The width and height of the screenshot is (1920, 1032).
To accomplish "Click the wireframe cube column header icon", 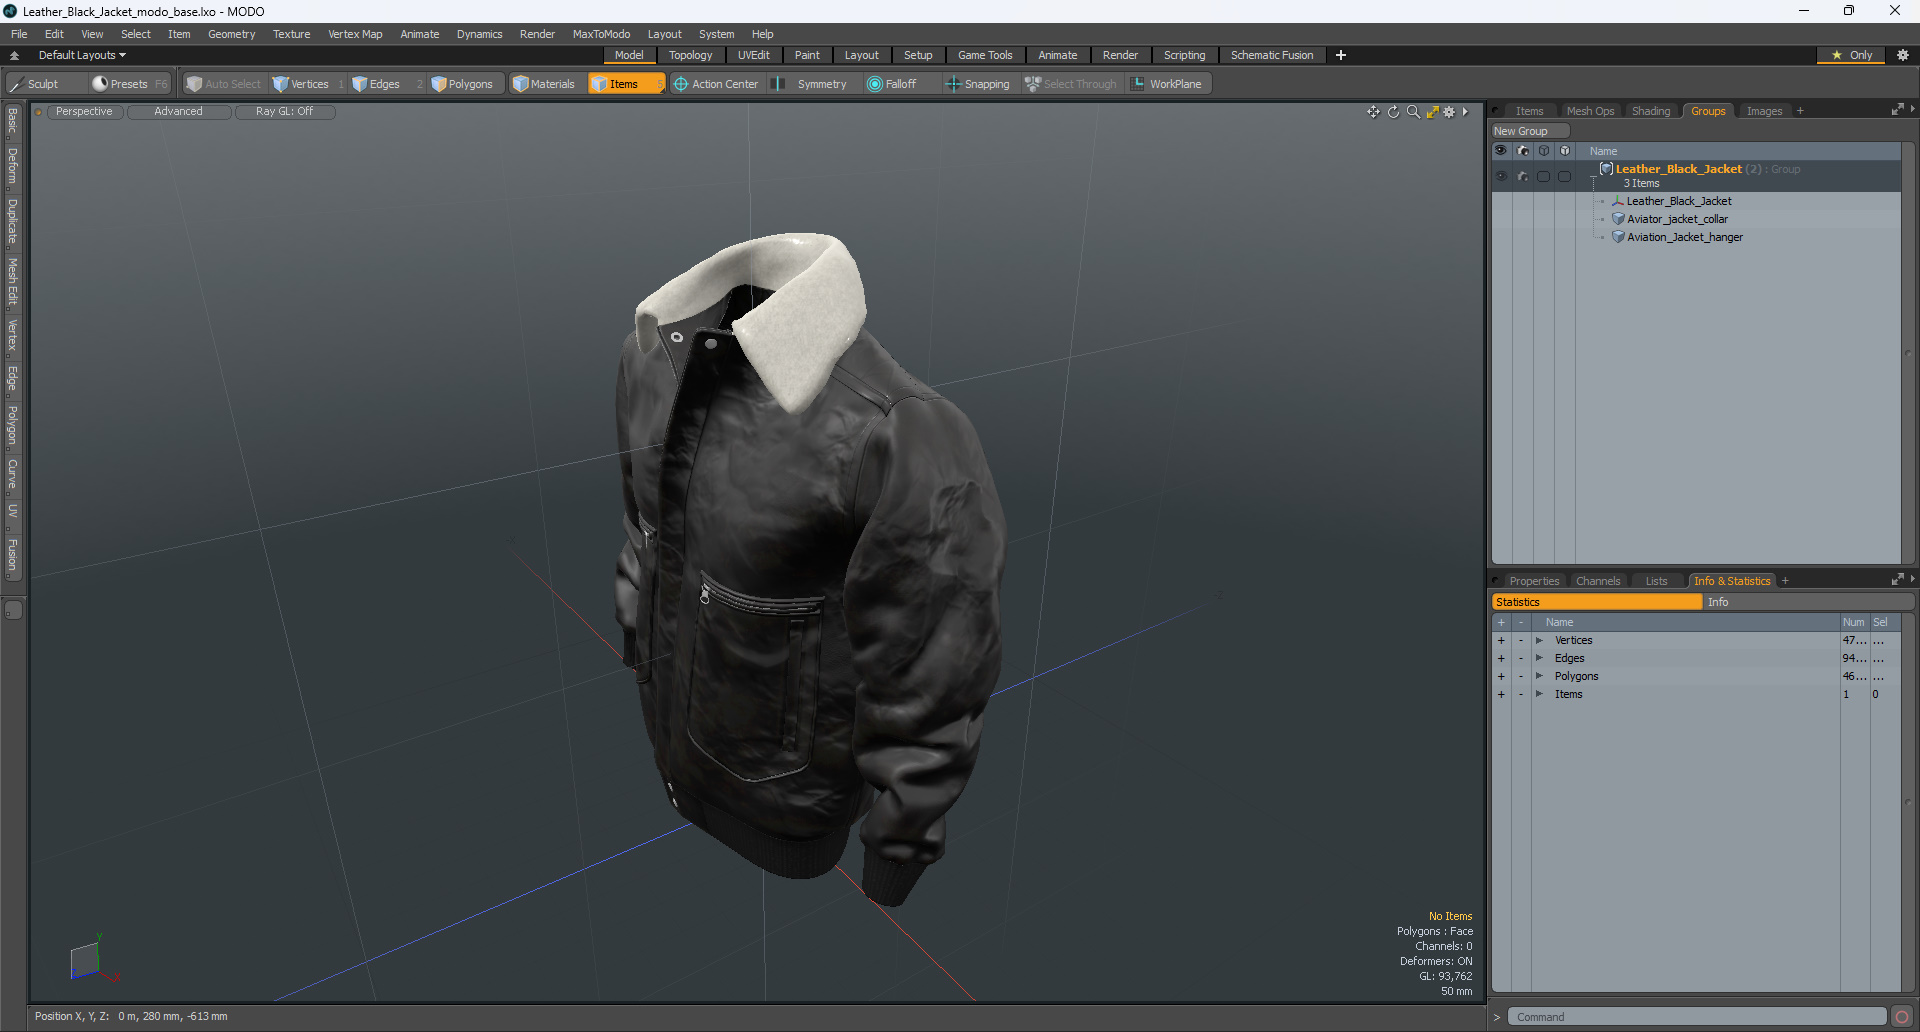I will click(1544, 151).
